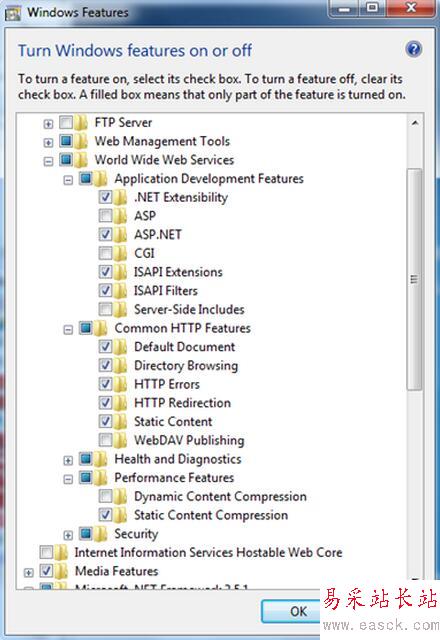Image resolution: width=440 pixels, height=640 pixels.
Task: Expand the Health and Diagnostics node
Action: coord(68,461)
